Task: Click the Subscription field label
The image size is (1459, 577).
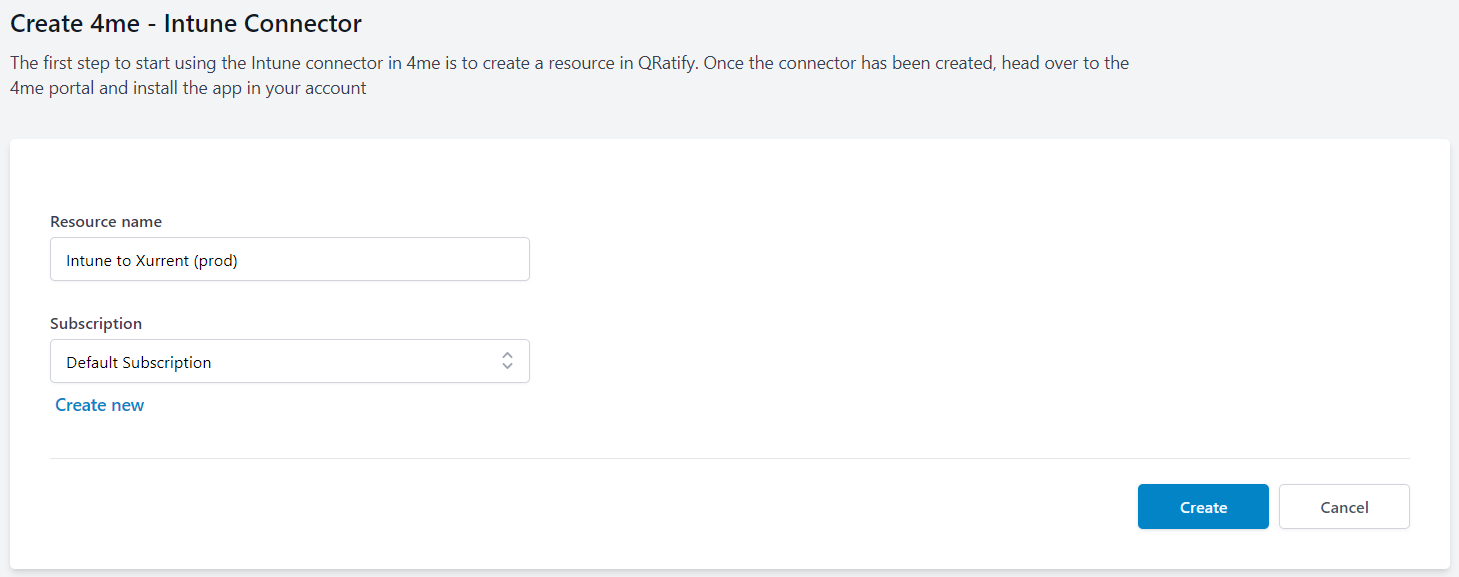Action: [96, 323]
